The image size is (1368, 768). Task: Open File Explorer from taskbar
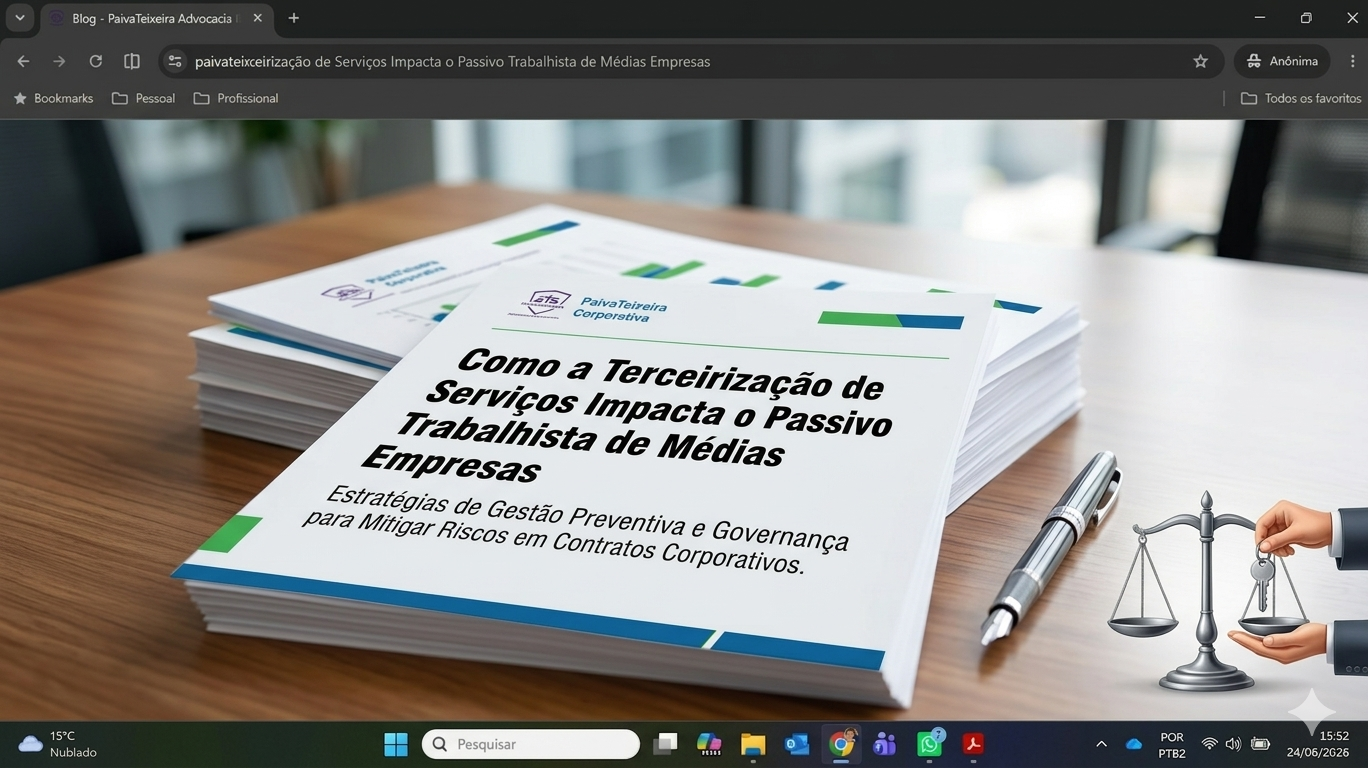[753, 744]
